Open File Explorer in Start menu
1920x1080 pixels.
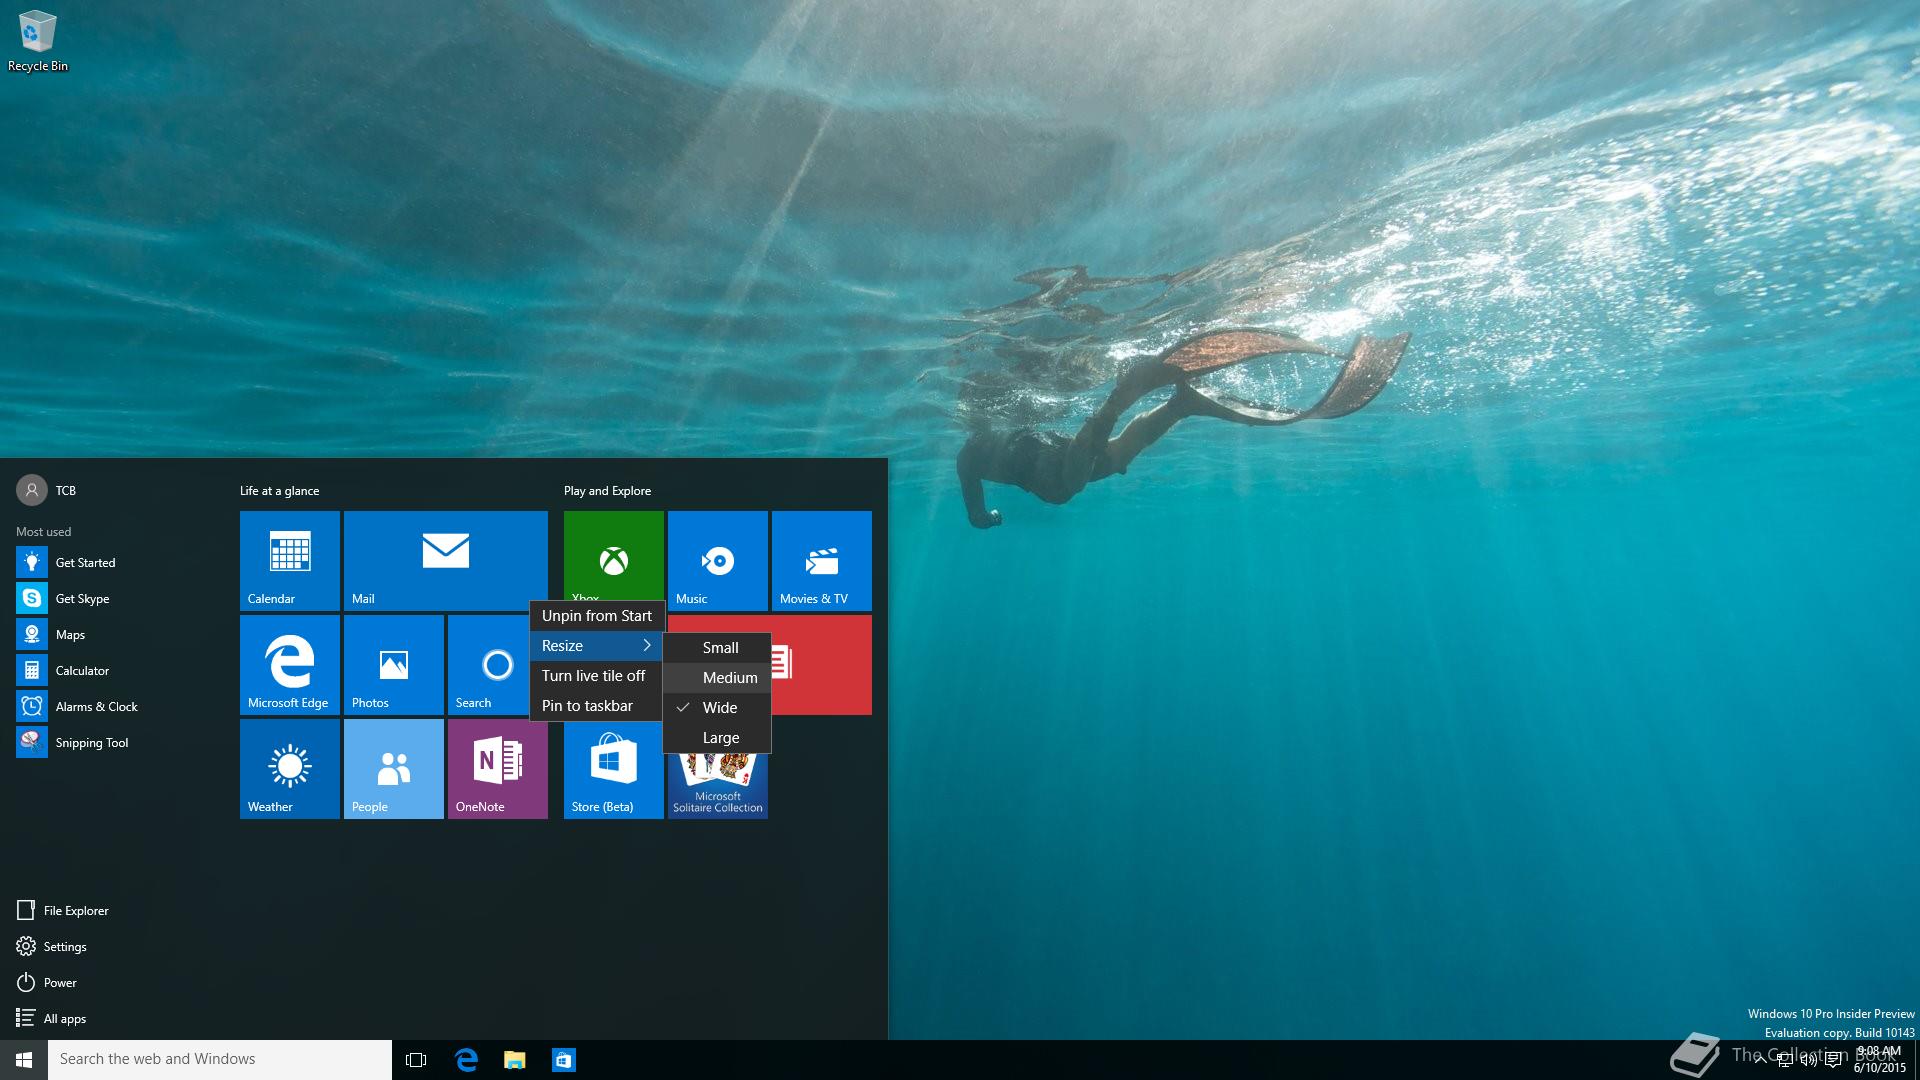coord(63,911)
